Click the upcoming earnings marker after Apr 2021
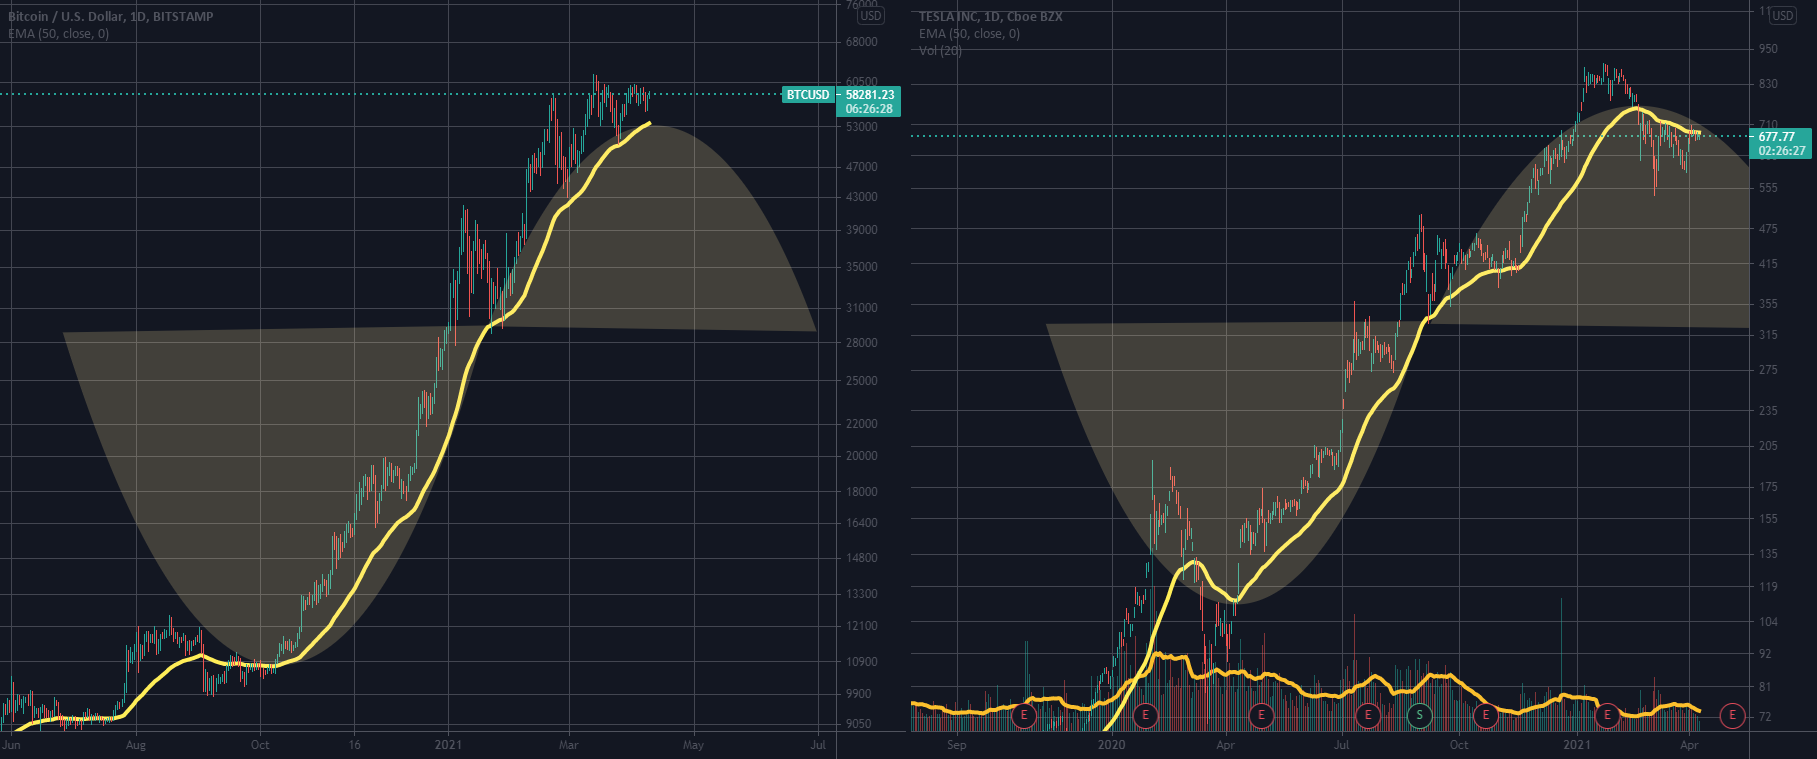 point(1732,715)
